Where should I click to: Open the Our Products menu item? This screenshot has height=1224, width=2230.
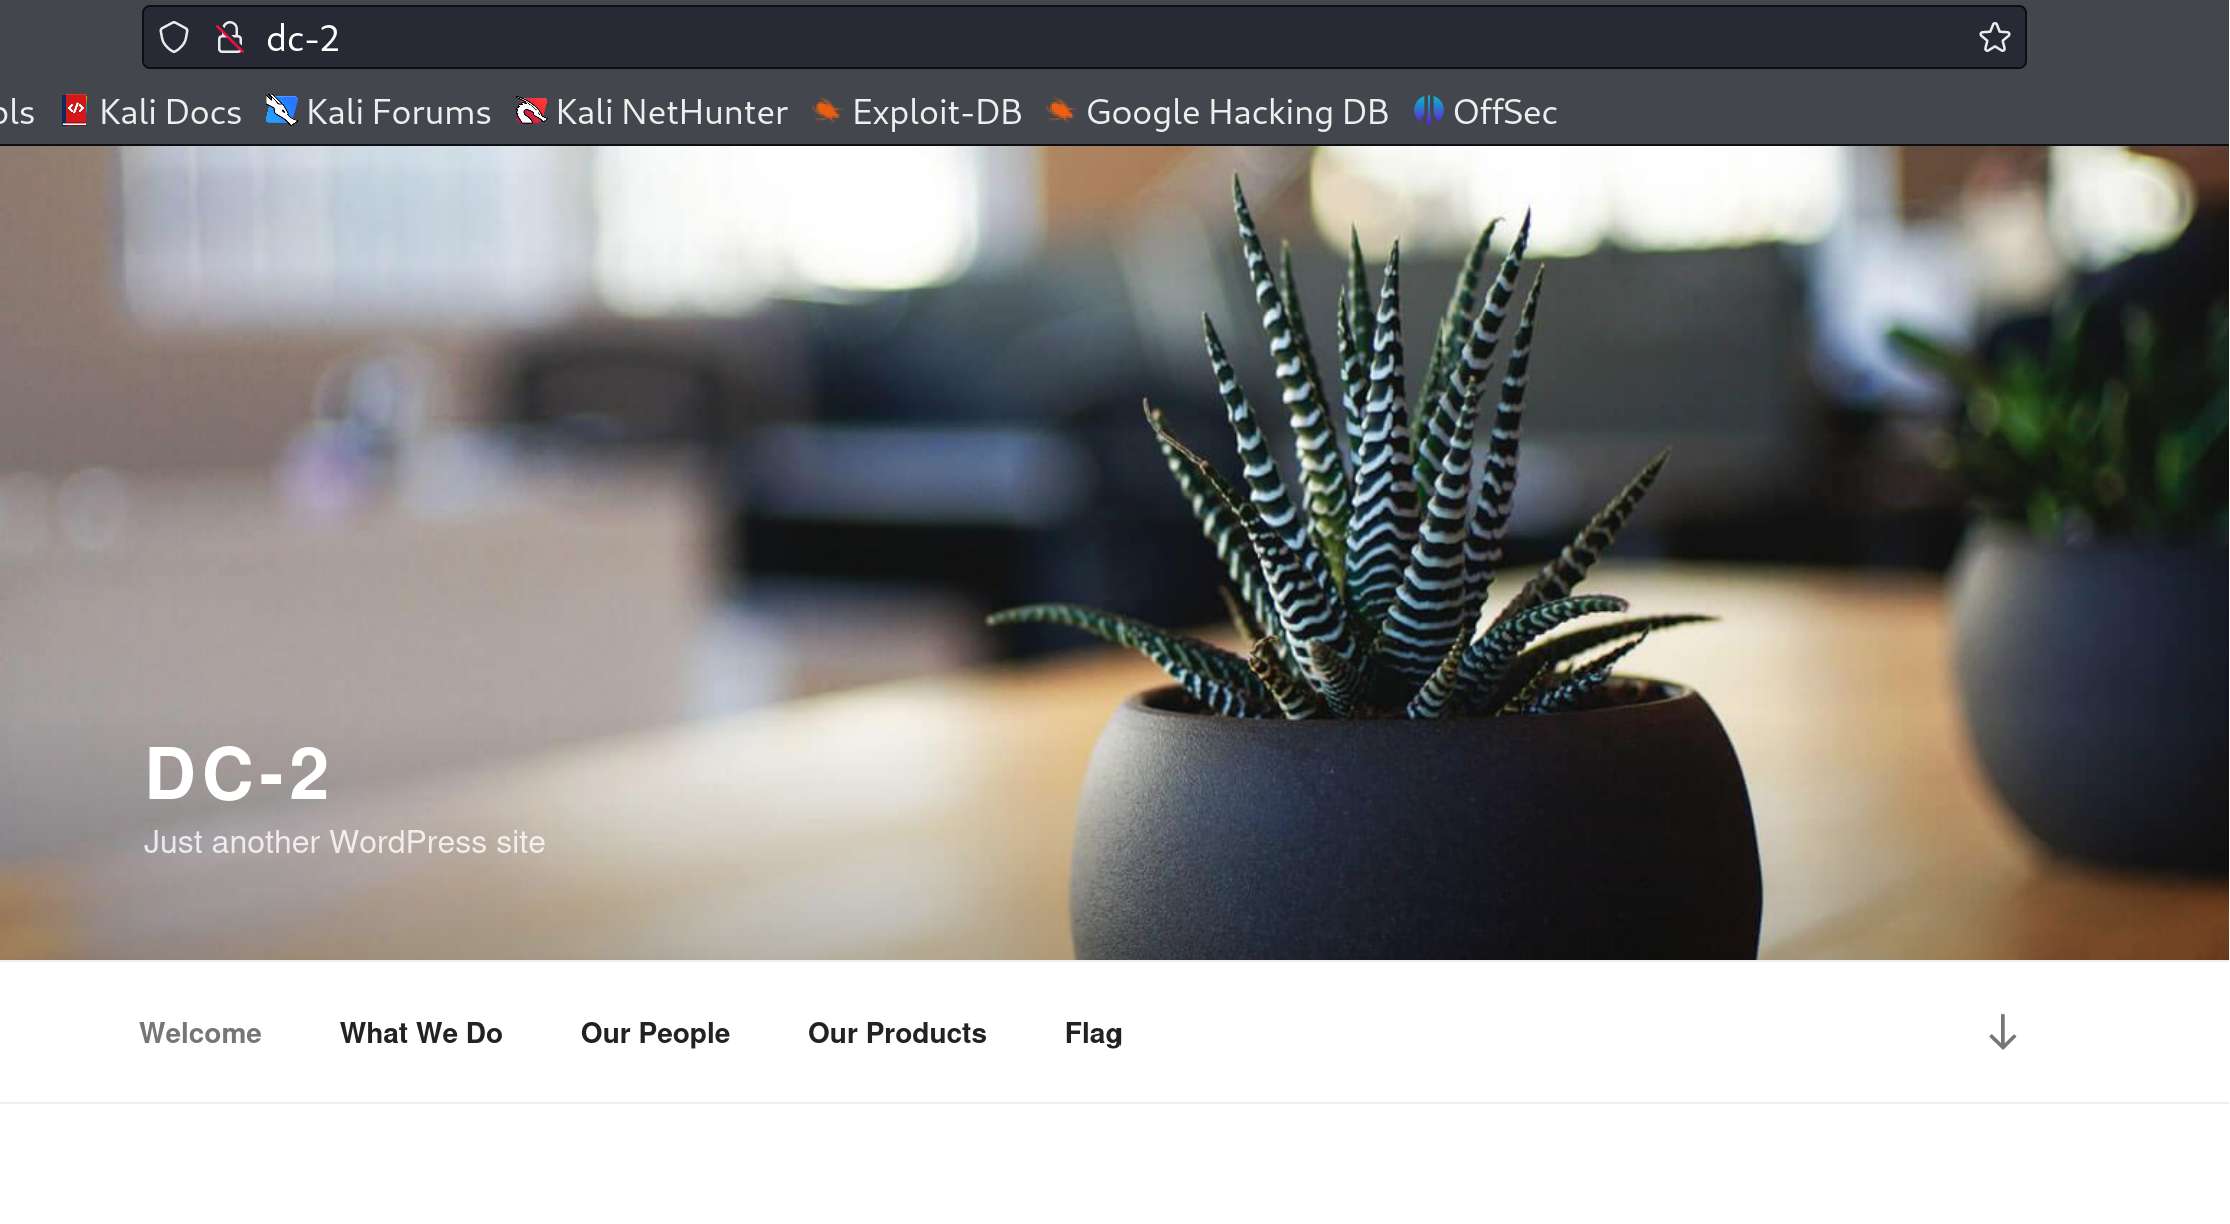pos(897,1033)
